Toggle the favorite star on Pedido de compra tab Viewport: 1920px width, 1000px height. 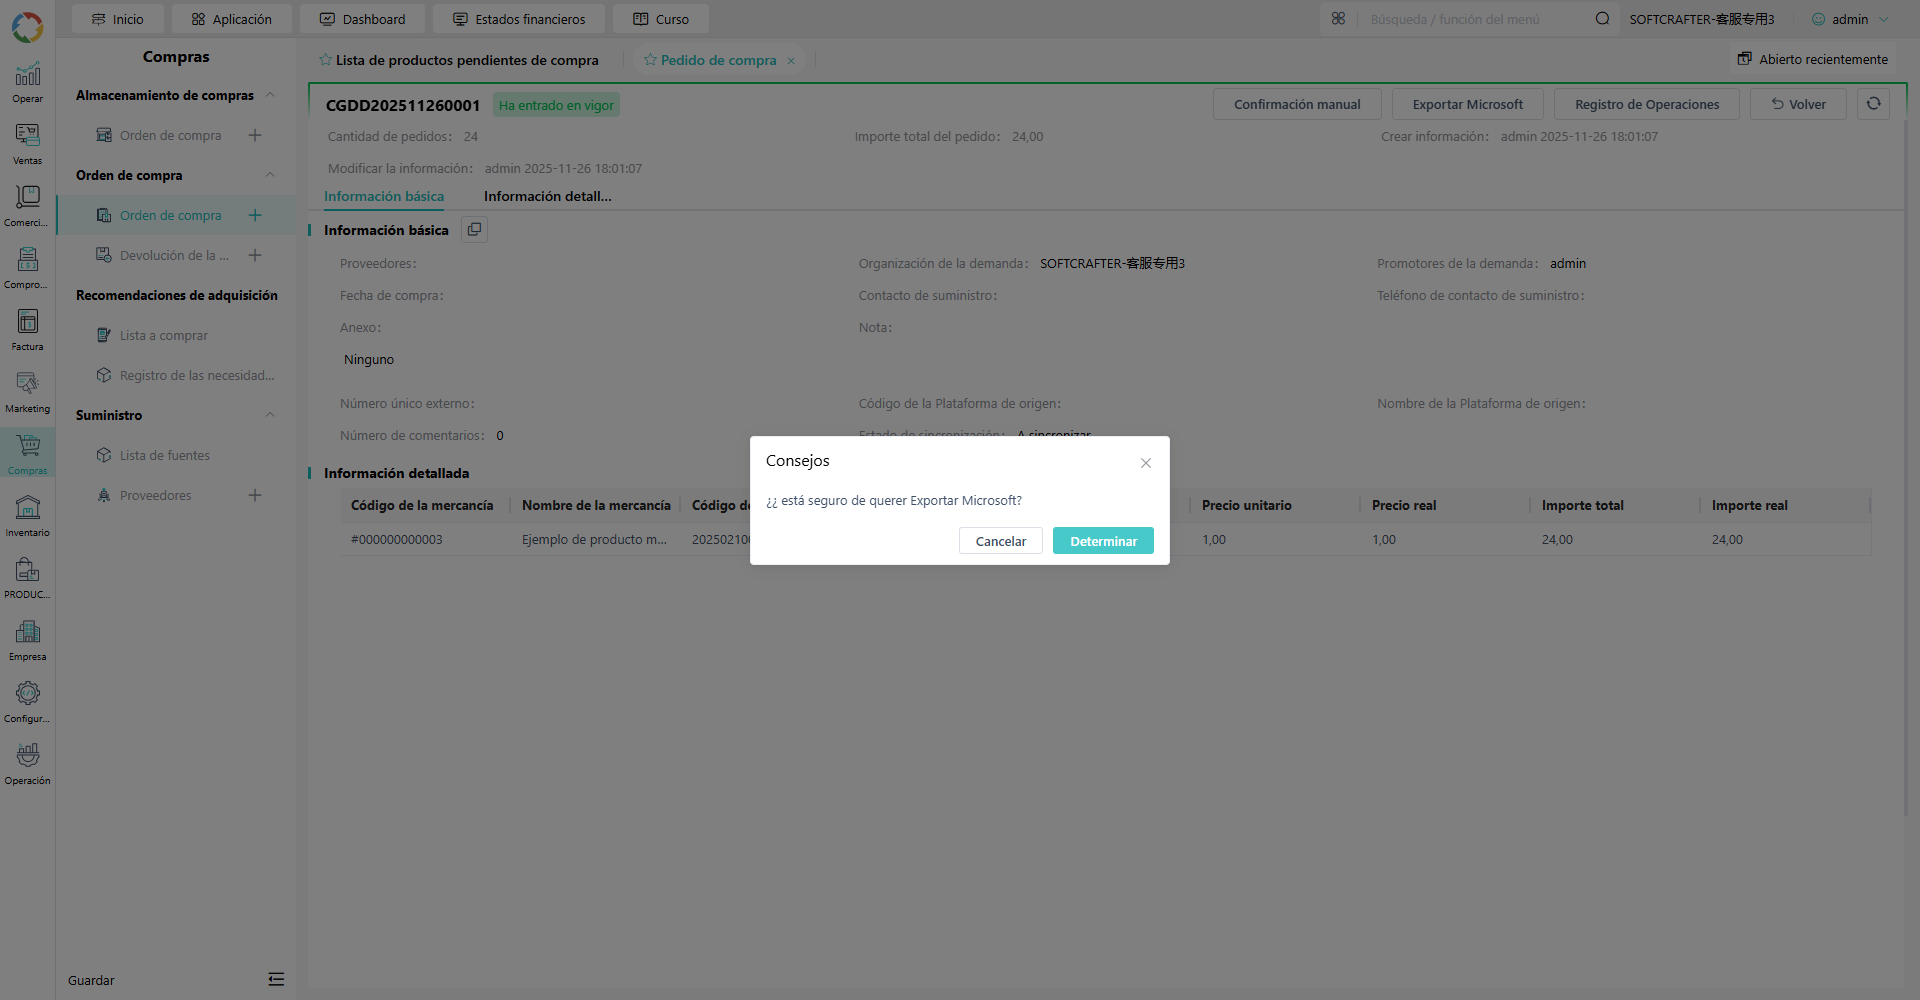tap(650, 60)
